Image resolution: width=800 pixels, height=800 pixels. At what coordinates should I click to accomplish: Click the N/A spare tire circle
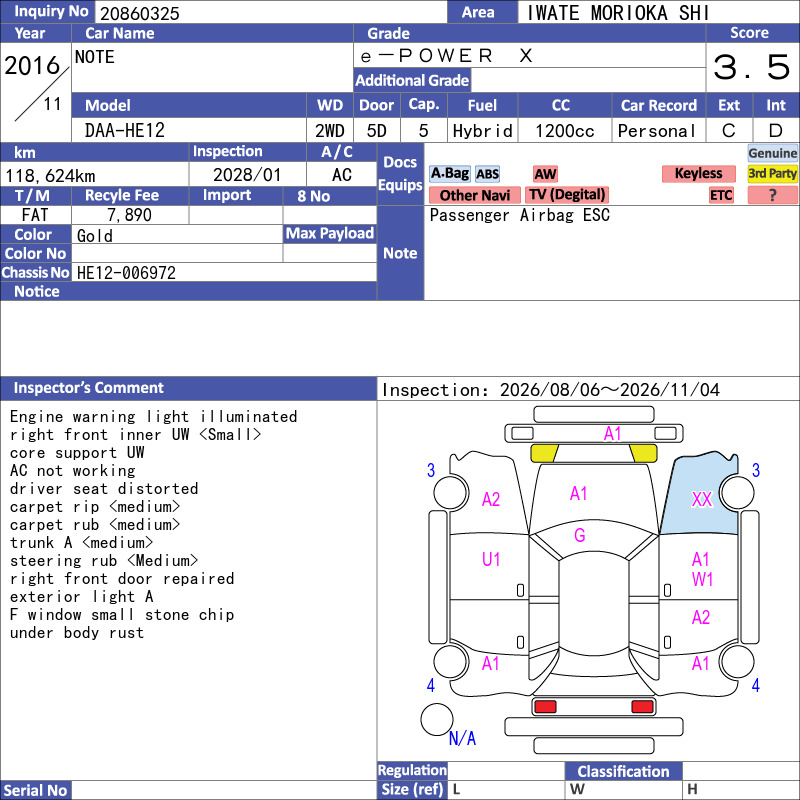[x=437, y=719]
